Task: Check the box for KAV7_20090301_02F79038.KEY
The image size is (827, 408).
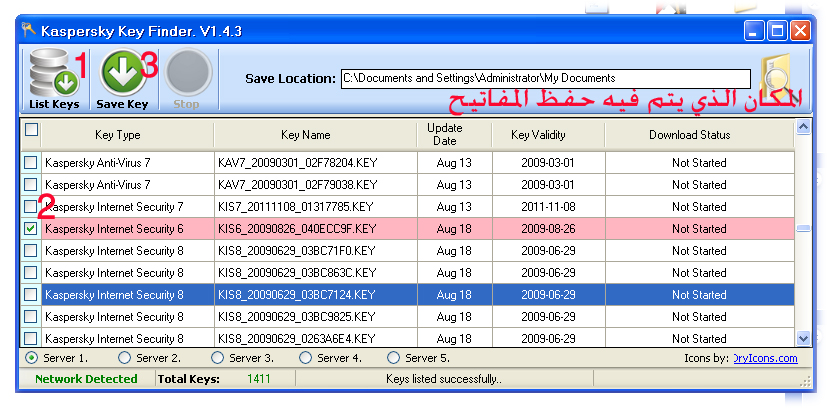Action: pyautogui.click(x=31, y=184)
